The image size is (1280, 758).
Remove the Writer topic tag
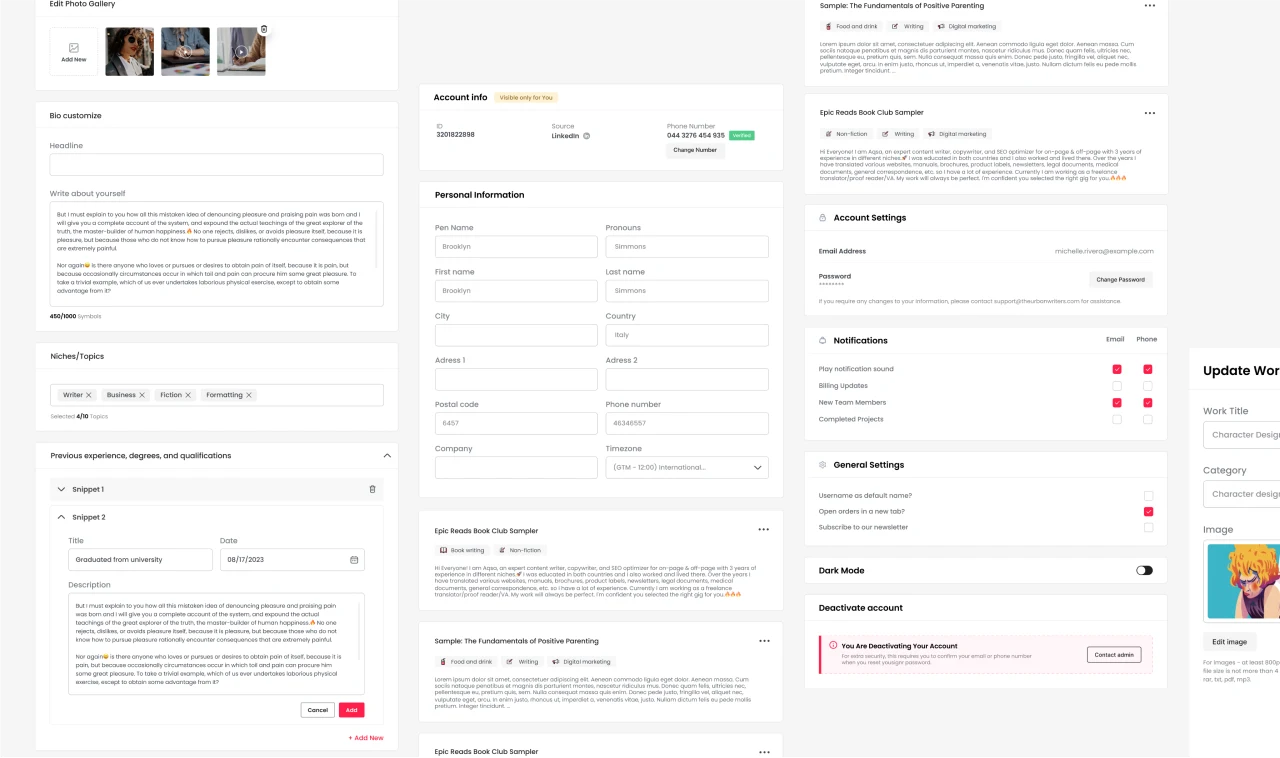[89, 395]
